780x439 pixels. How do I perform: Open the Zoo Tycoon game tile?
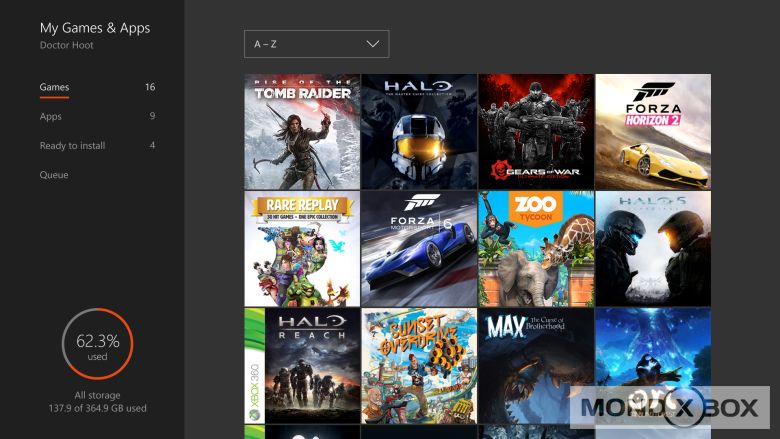click(x=535, y=249)
